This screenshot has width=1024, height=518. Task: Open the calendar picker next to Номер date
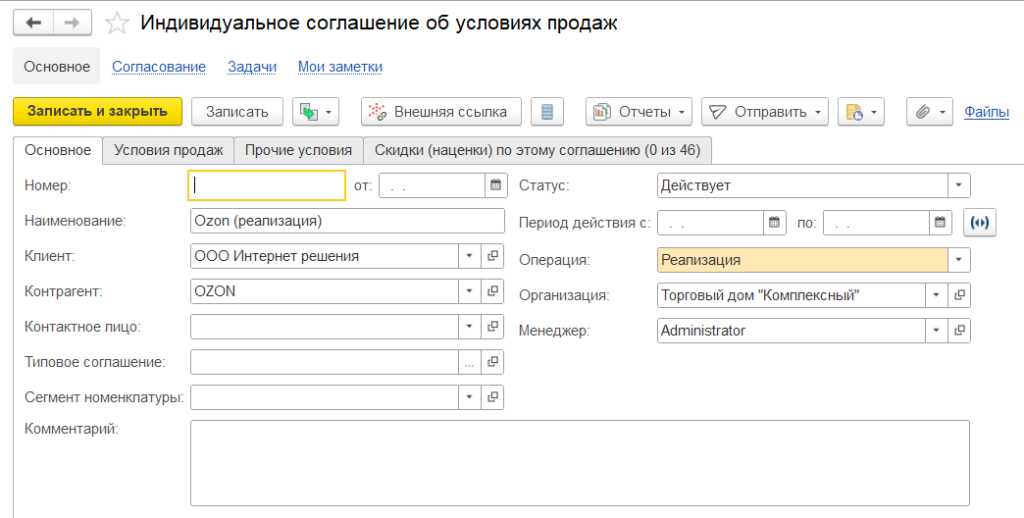(494, 185)
